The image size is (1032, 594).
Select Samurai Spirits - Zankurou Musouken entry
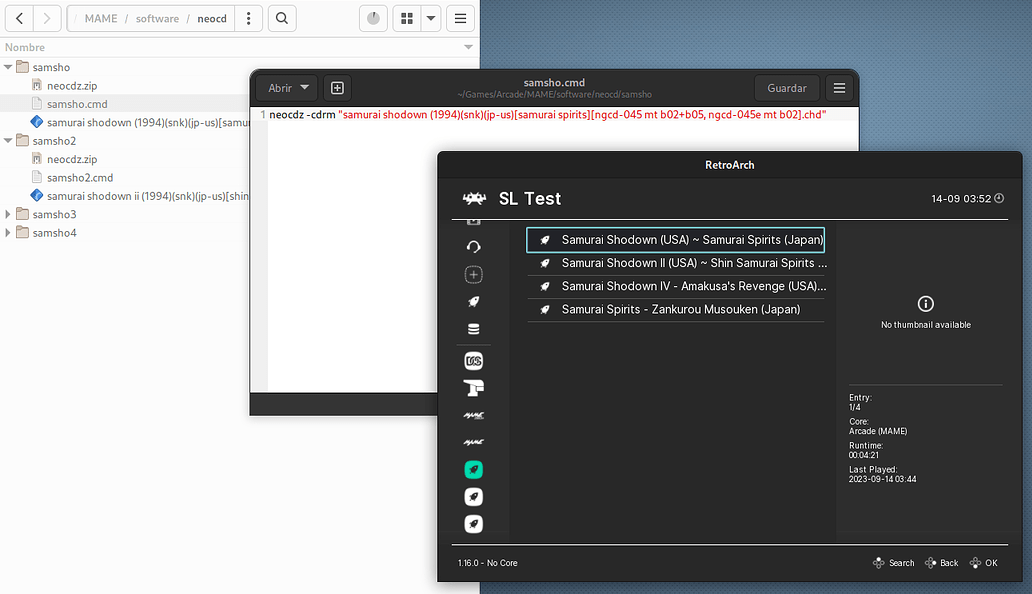[x=680, y=310]
